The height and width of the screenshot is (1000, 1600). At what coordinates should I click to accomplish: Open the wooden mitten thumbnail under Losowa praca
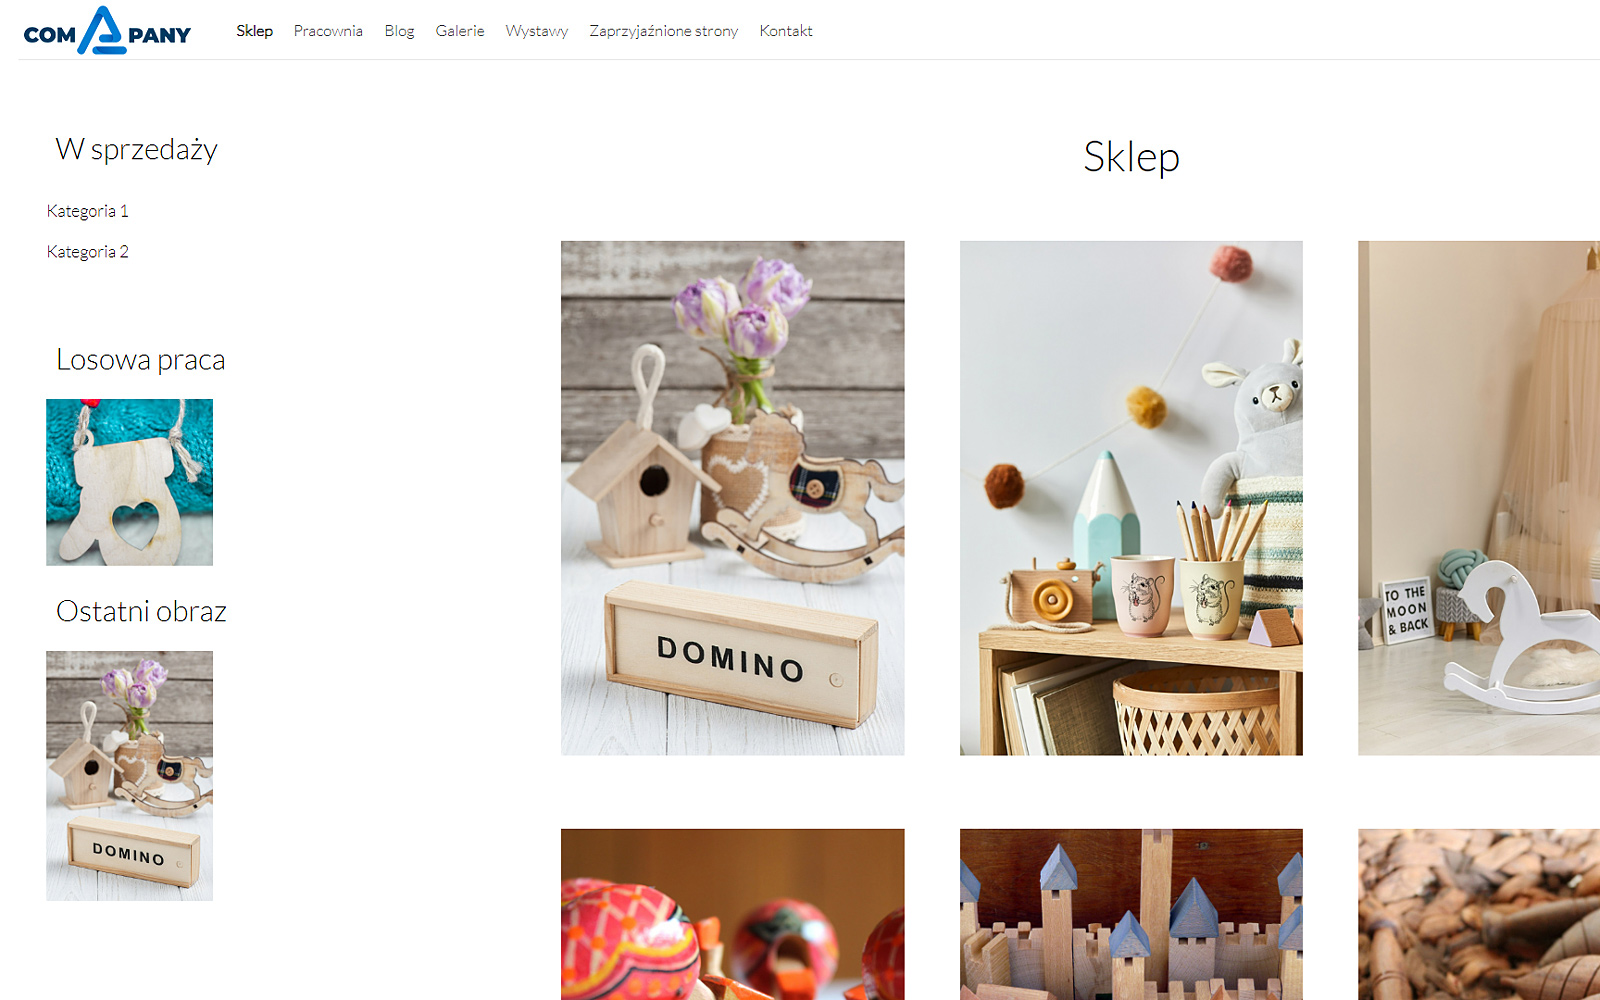(x=129, y=482)
